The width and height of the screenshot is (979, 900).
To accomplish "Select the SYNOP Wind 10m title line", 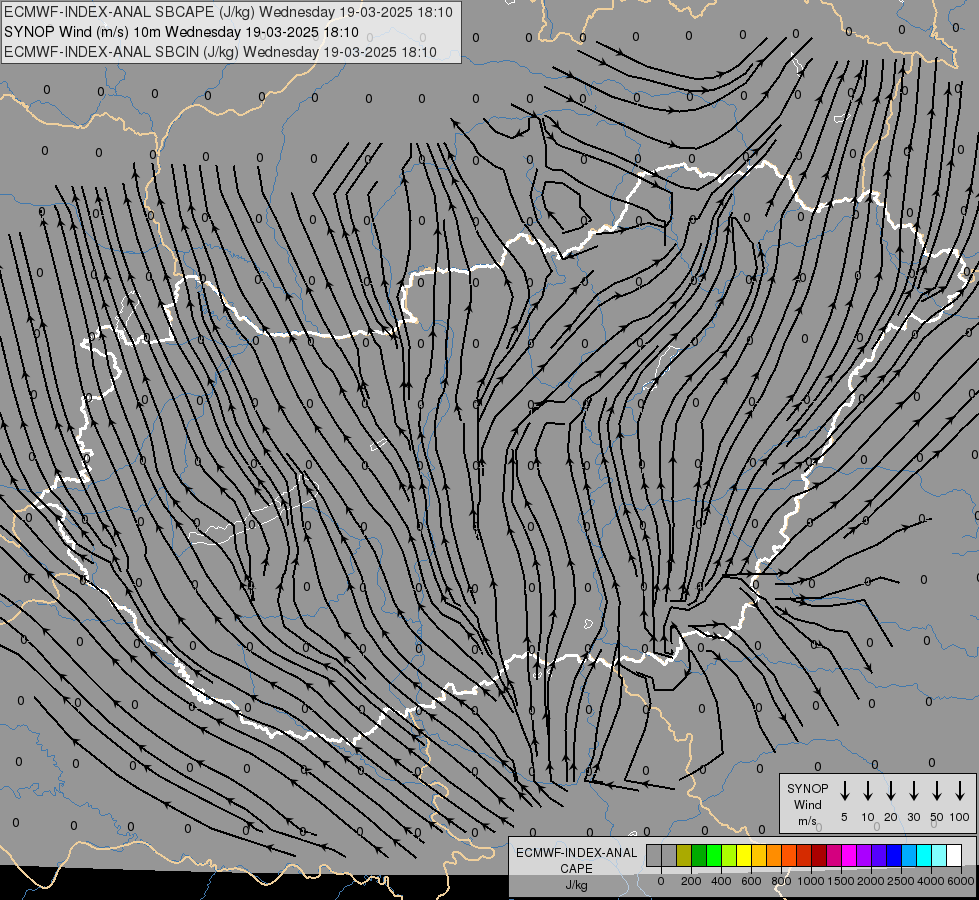I will point(181,32).
